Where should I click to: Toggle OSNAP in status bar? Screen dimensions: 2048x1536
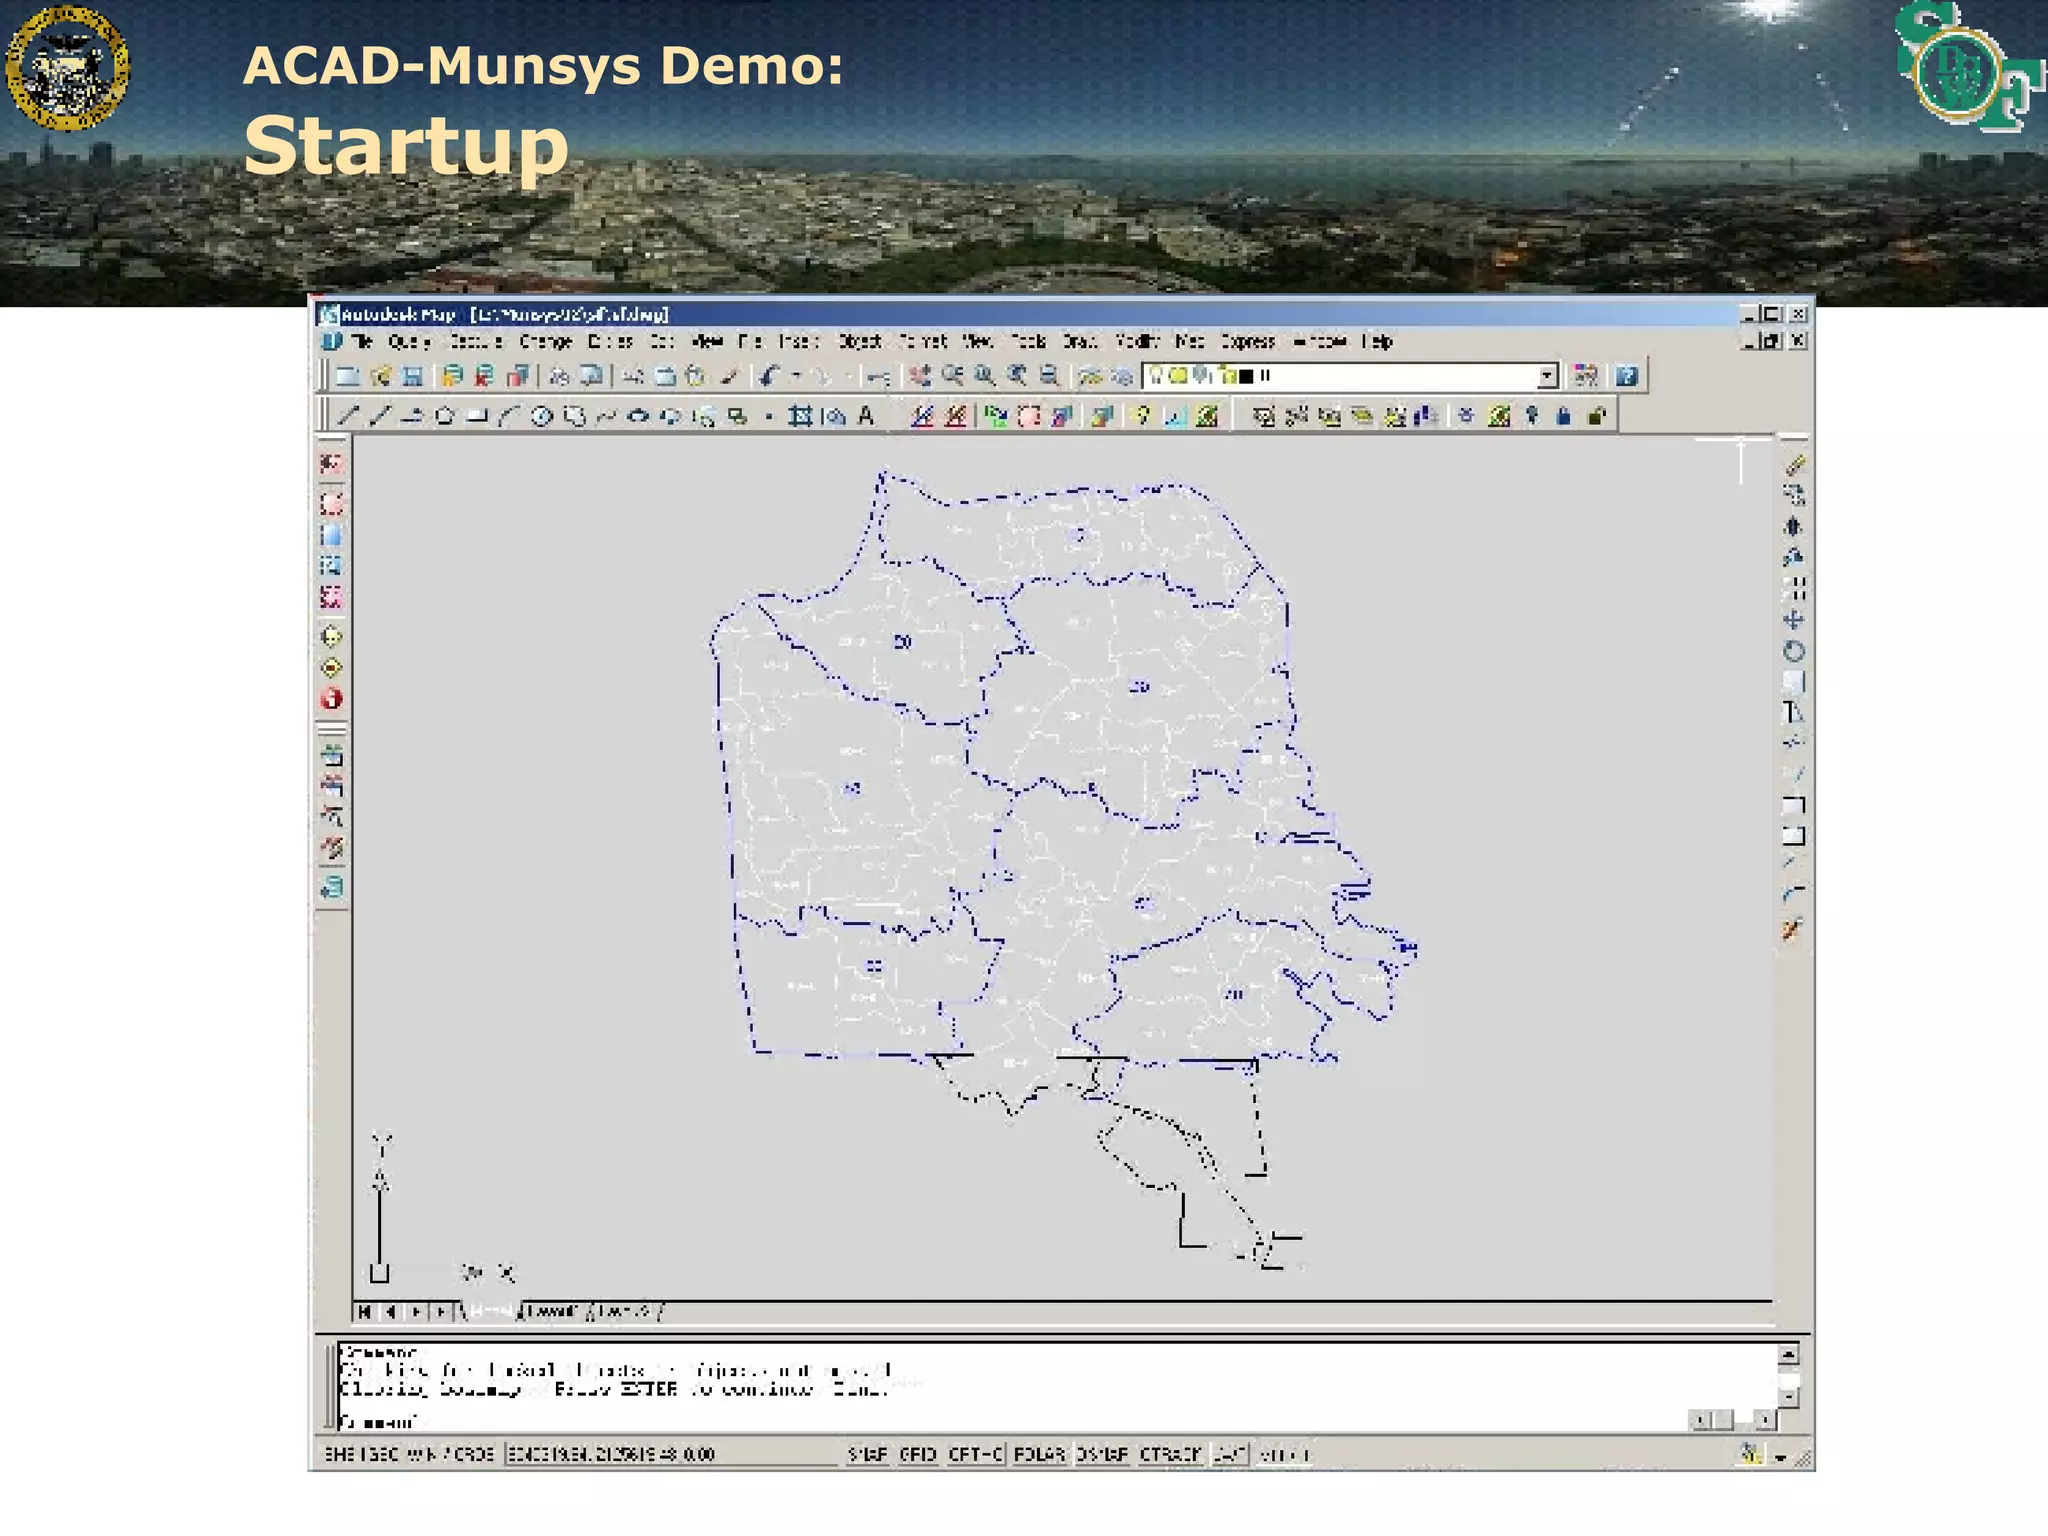click(1102, 1454)
